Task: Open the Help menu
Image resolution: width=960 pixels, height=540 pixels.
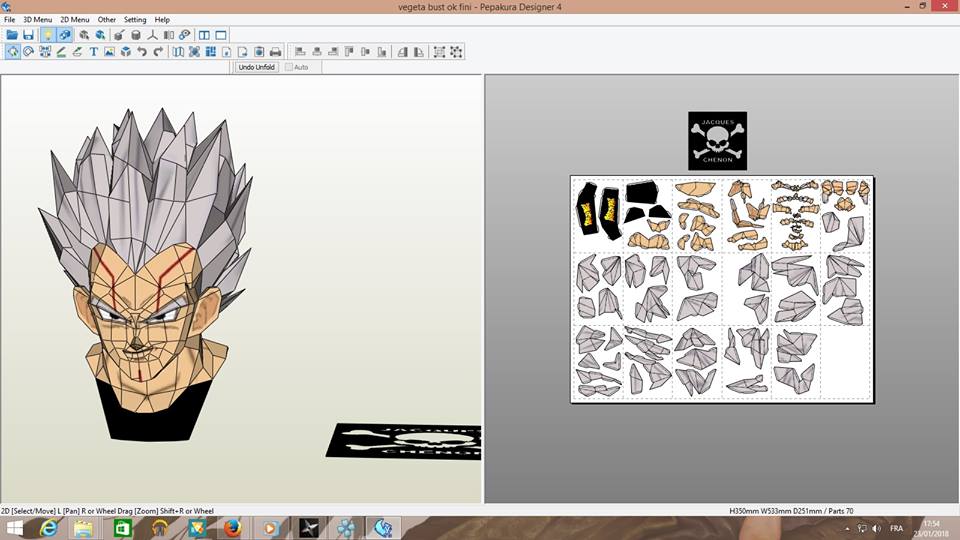Action: tap(162, 20)
